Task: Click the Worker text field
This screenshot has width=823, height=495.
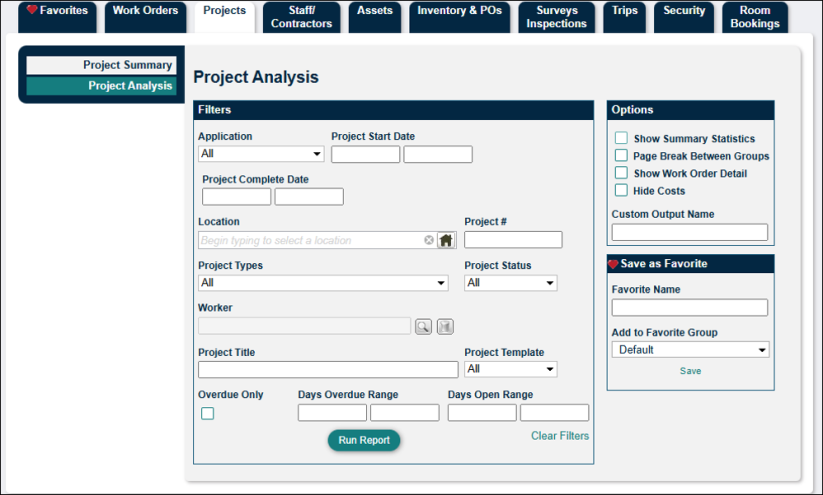Action: 304,326
